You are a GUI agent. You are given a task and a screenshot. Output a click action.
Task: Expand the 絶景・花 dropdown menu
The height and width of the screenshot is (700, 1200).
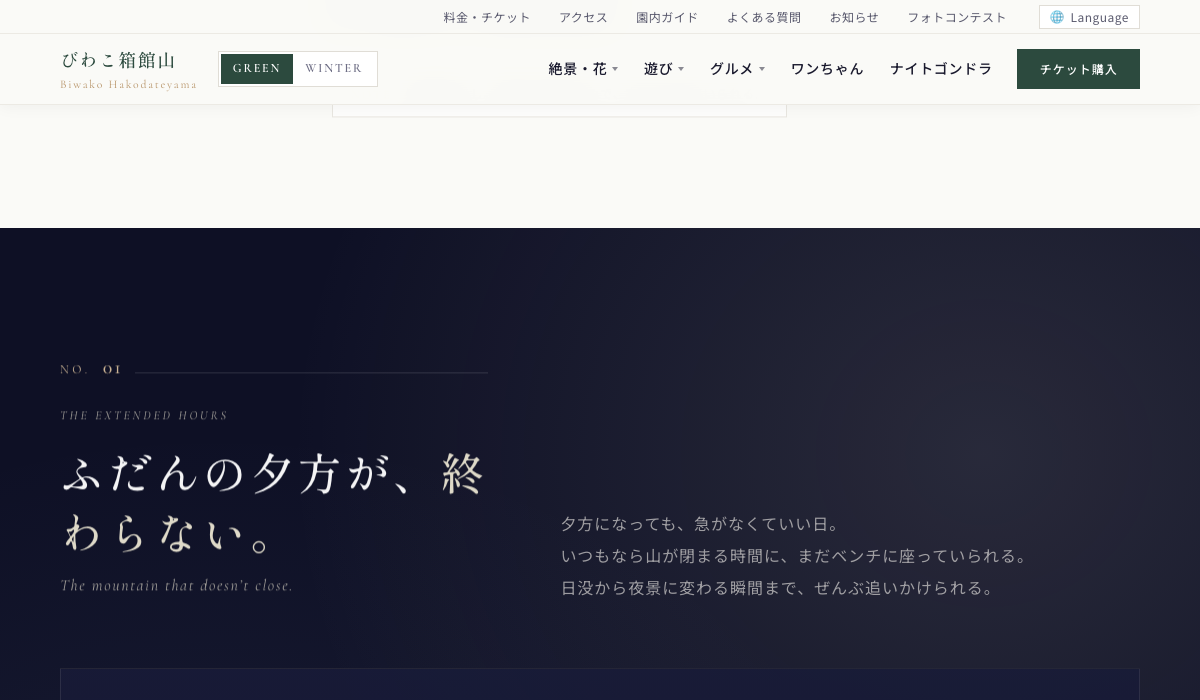[583, 69]
